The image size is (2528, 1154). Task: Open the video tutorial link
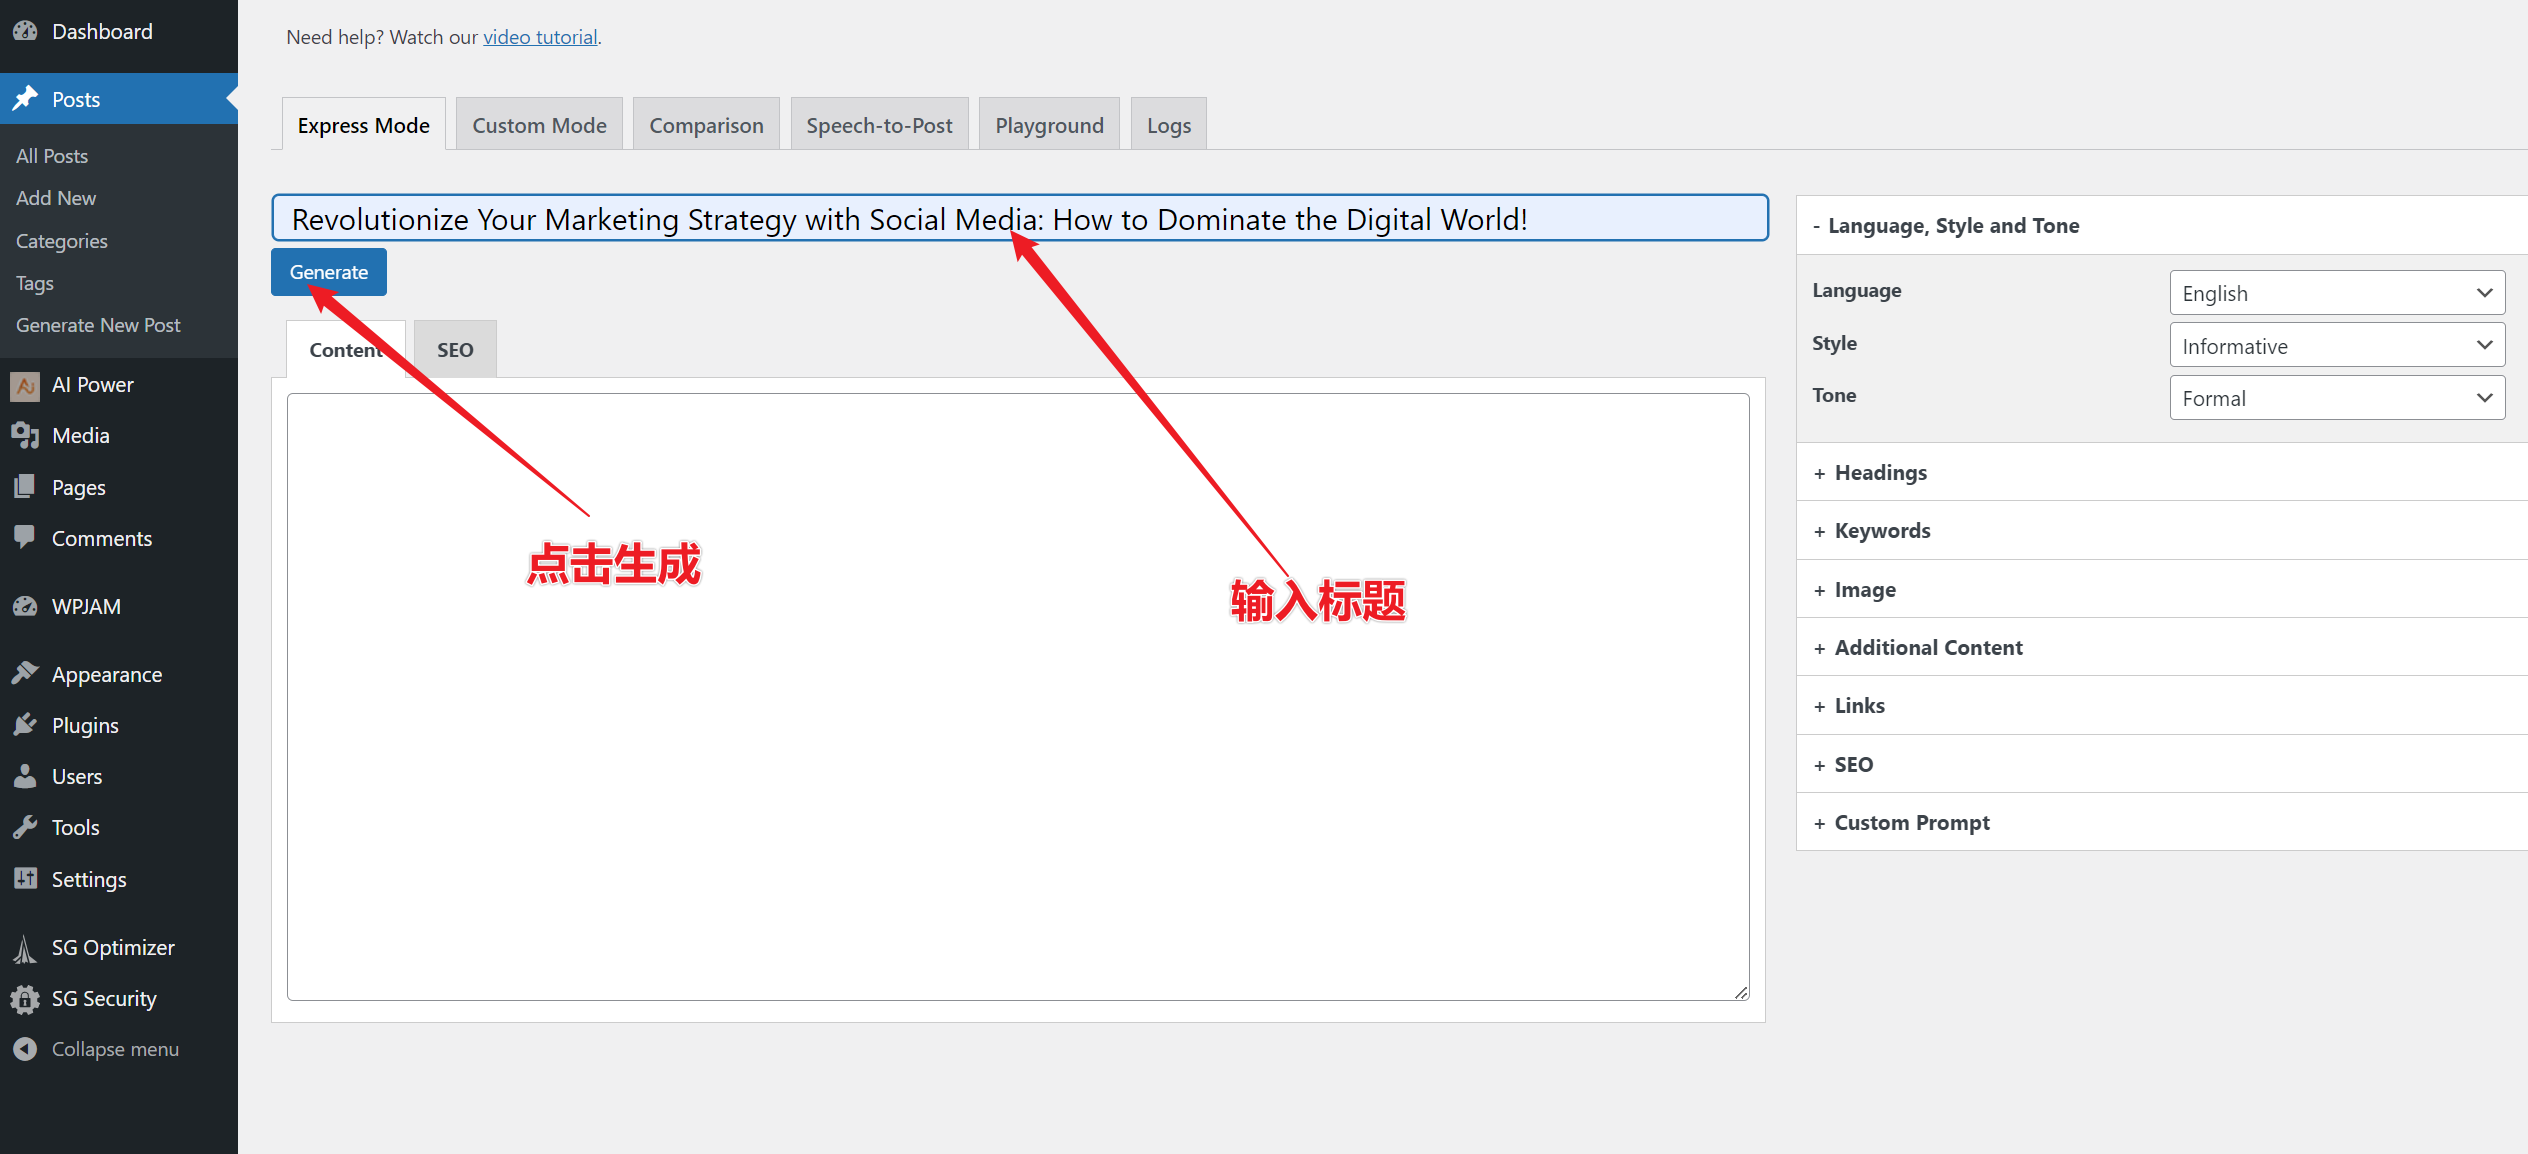(540, 37)
